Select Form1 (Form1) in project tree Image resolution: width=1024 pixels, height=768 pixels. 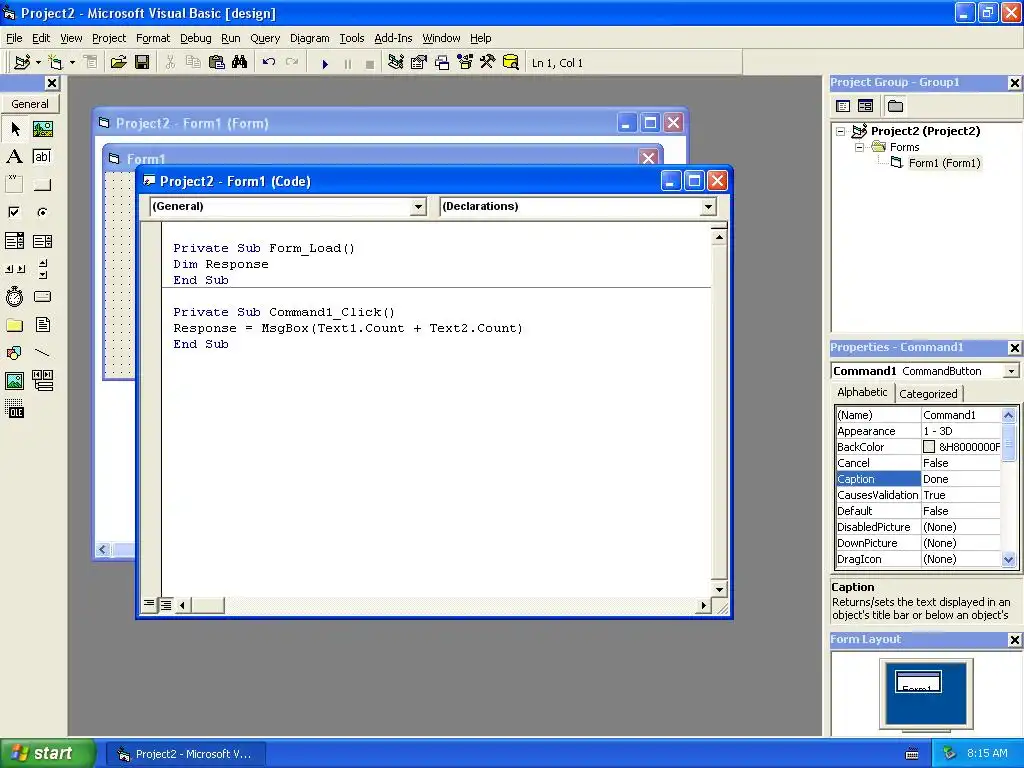pos(944,163)
